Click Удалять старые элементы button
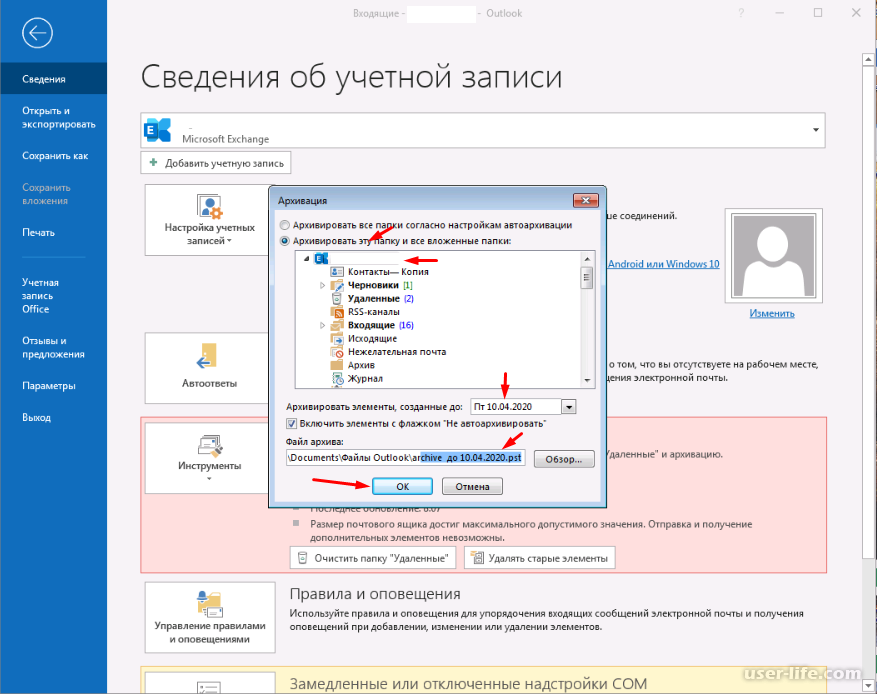 pos(540,558)
